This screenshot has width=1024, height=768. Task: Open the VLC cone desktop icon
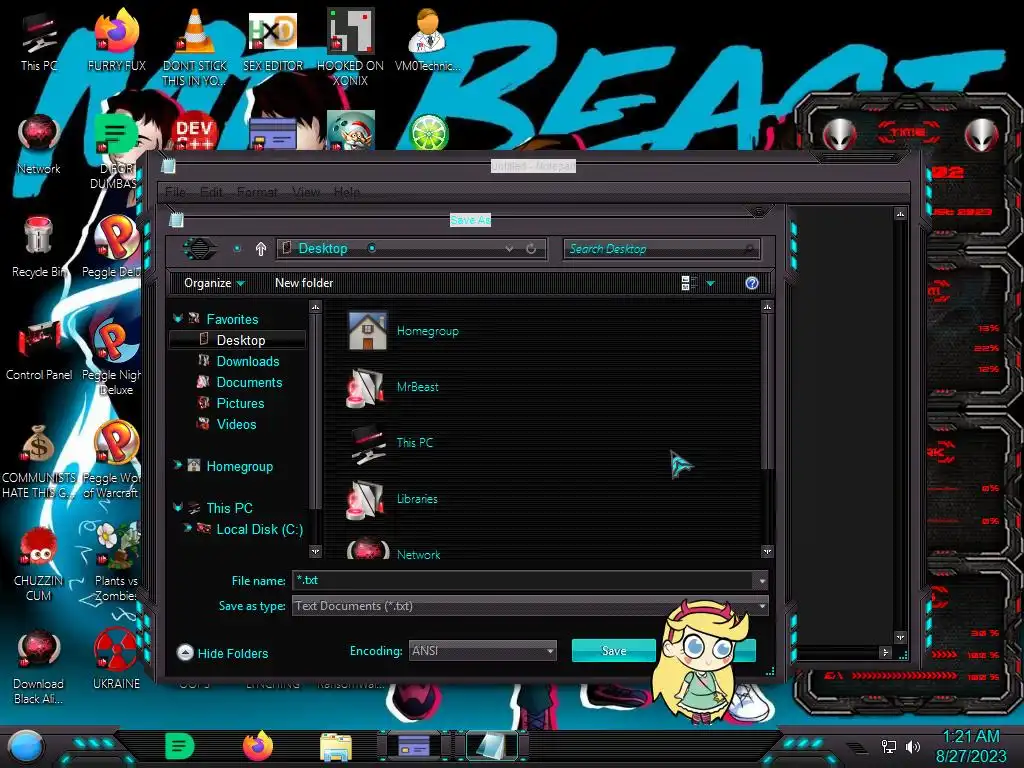point(195,47)
